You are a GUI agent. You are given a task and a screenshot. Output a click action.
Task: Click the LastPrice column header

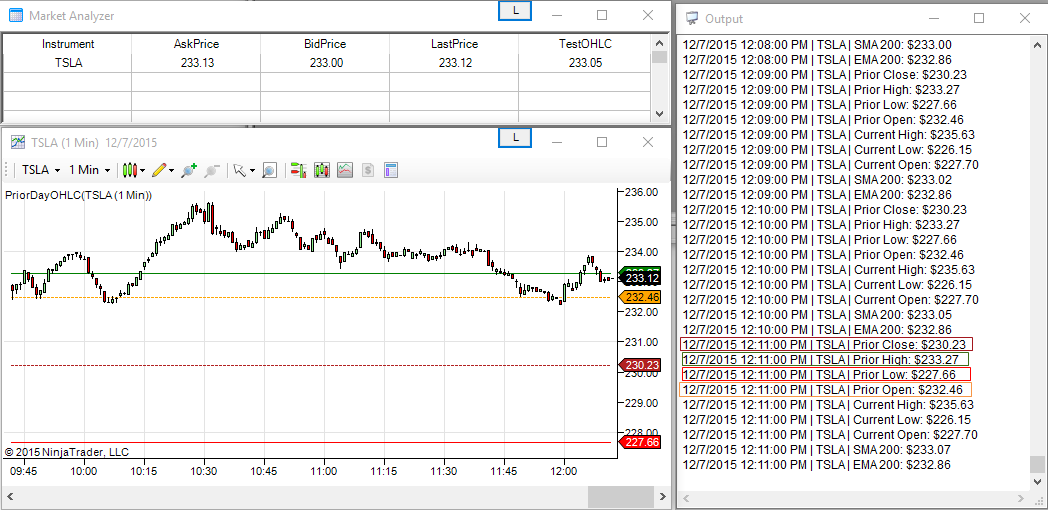(454, 44)
